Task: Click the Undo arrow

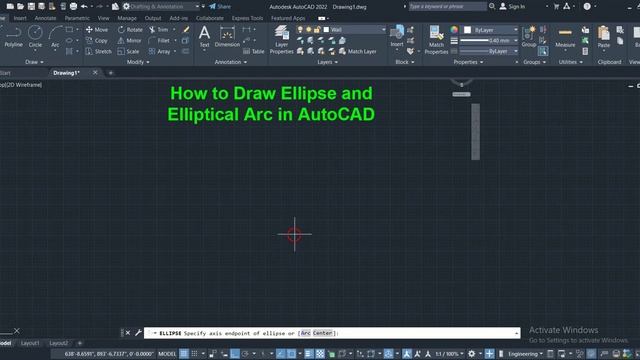Action: 84,7
